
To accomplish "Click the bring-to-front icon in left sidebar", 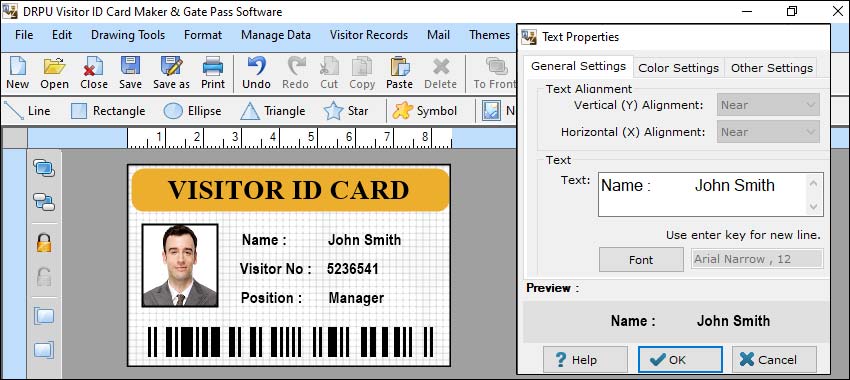I will pyautogui.click(x=44, y=169).
